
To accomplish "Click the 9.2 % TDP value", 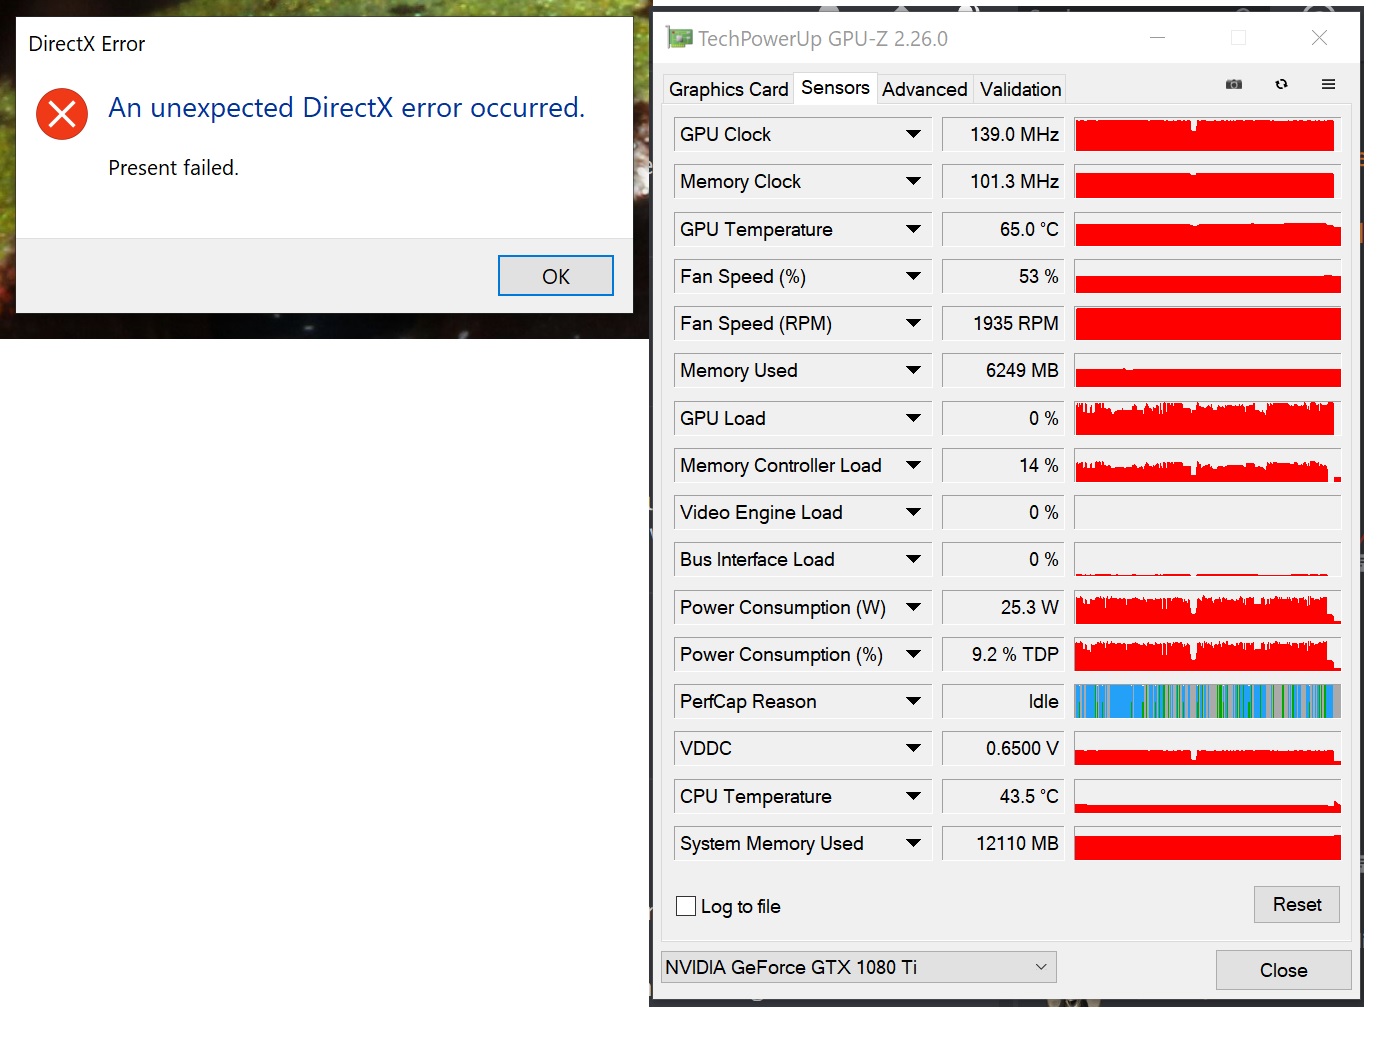I will coord(1003,654).
